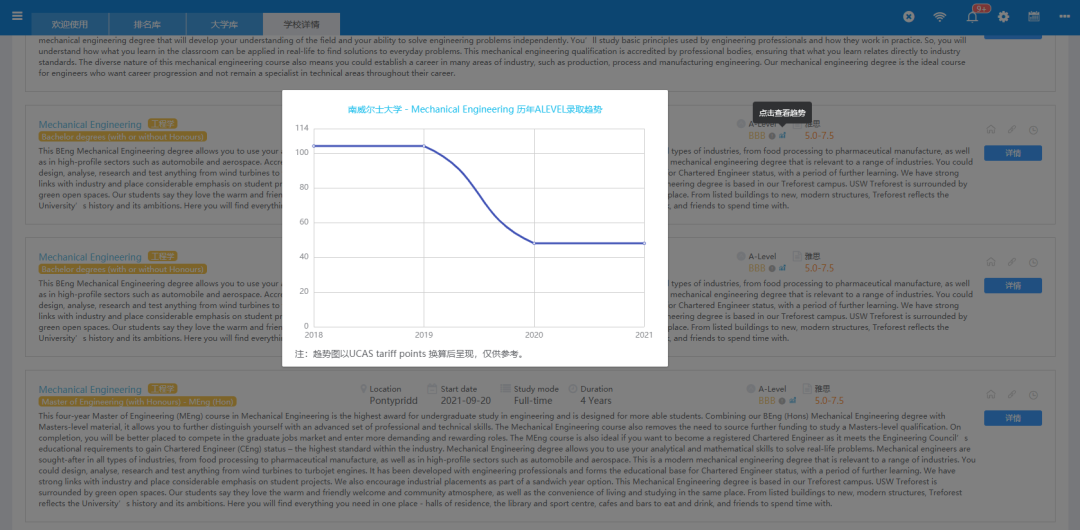Screen dimensions: 1080x530
Task: Click 2021 data point on trend line
Action: pos(644,243)
